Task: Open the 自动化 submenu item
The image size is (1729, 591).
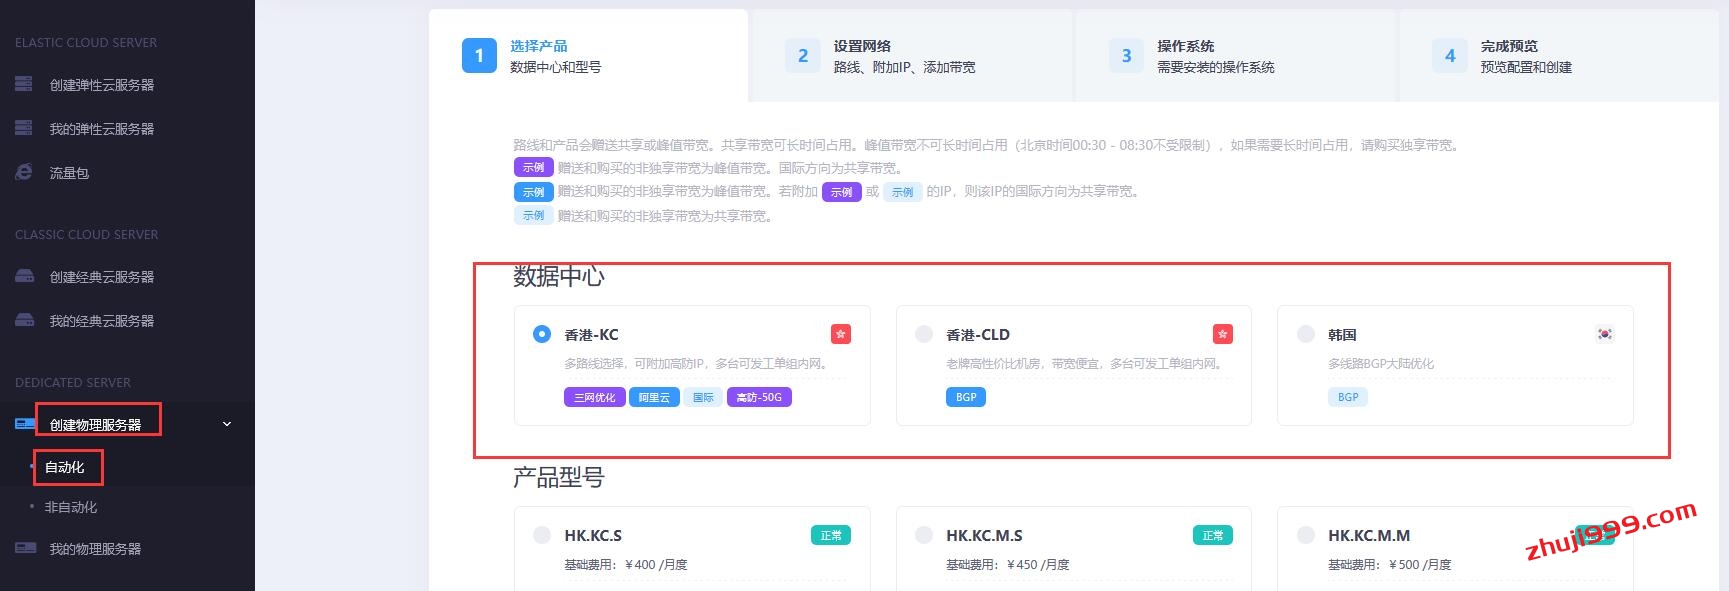Action: [x=65, y=467]
